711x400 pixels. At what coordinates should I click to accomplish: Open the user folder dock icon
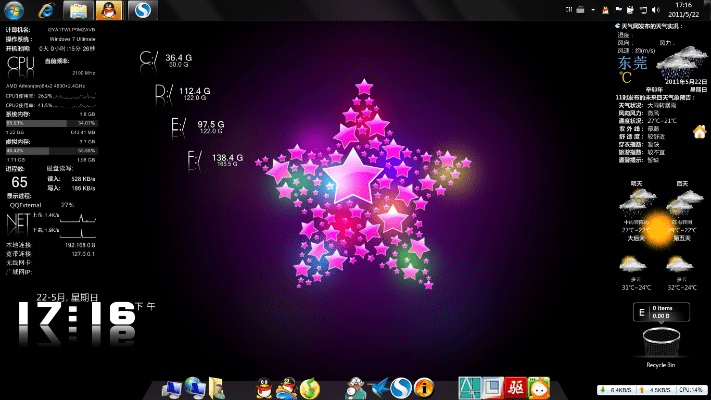coord(217,388)
